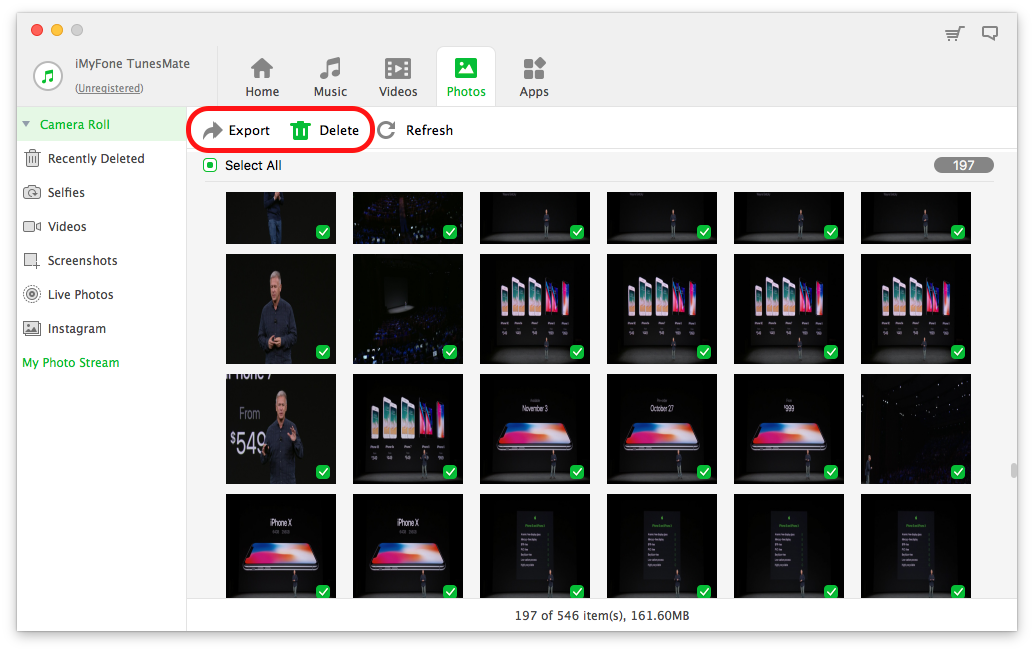Click the Export arrow icon
The width and height of the screenshot is (1034, 652).
coord(212,131)
